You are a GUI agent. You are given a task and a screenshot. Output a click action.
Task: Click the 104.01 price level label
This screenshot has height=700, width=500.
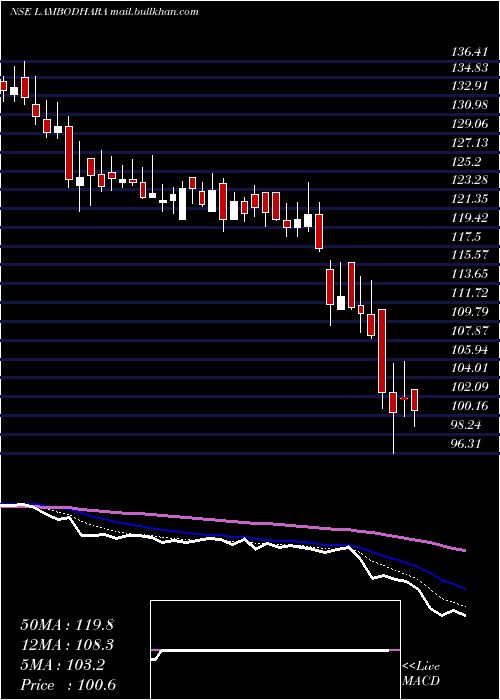coord(471,368)
